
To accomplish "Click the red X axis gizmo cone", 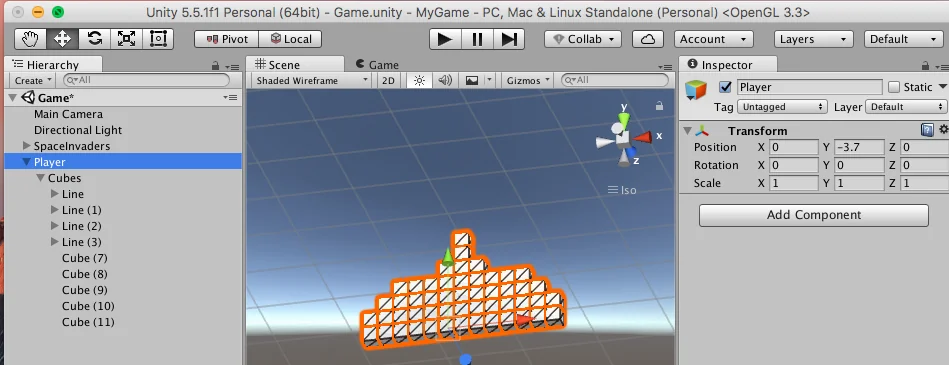I will tap(642, 137).
